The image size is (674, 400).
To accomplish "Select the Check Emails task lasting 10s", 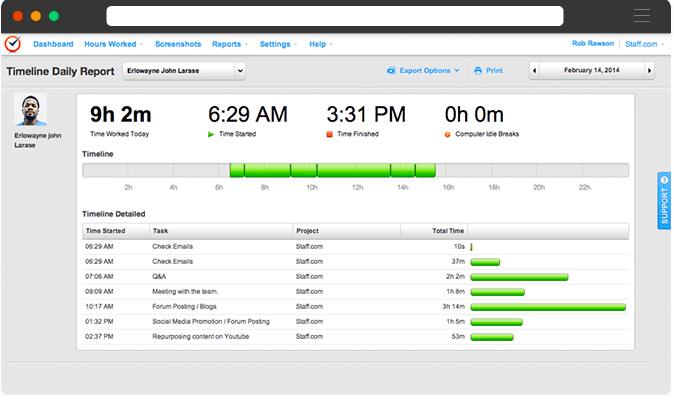I will click(172, 247).
